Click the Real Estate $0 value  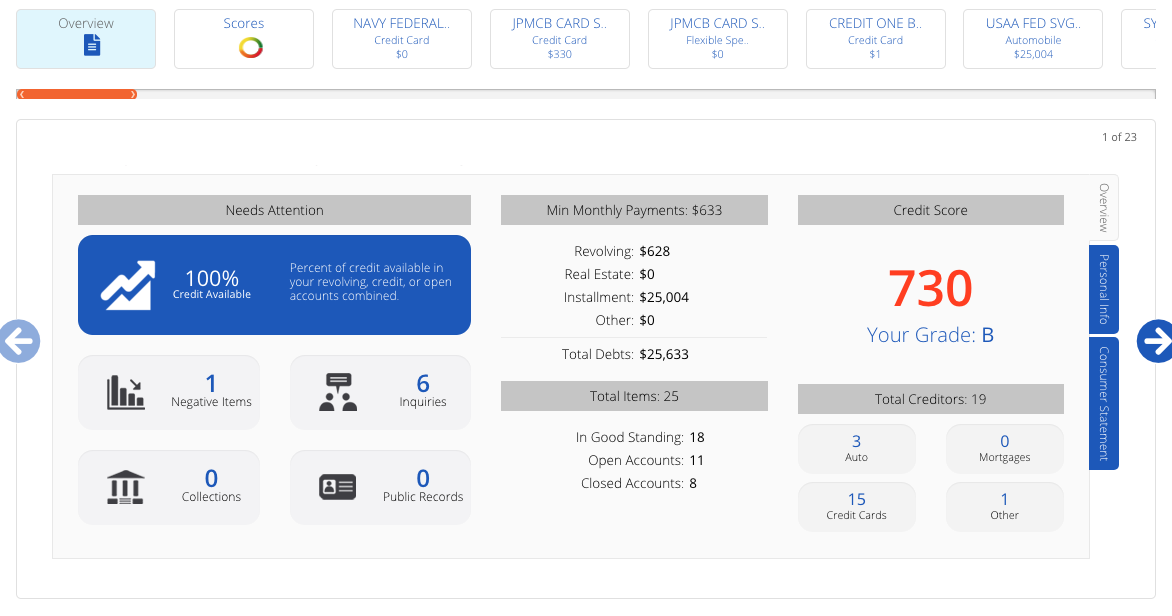tap(647, 274)
